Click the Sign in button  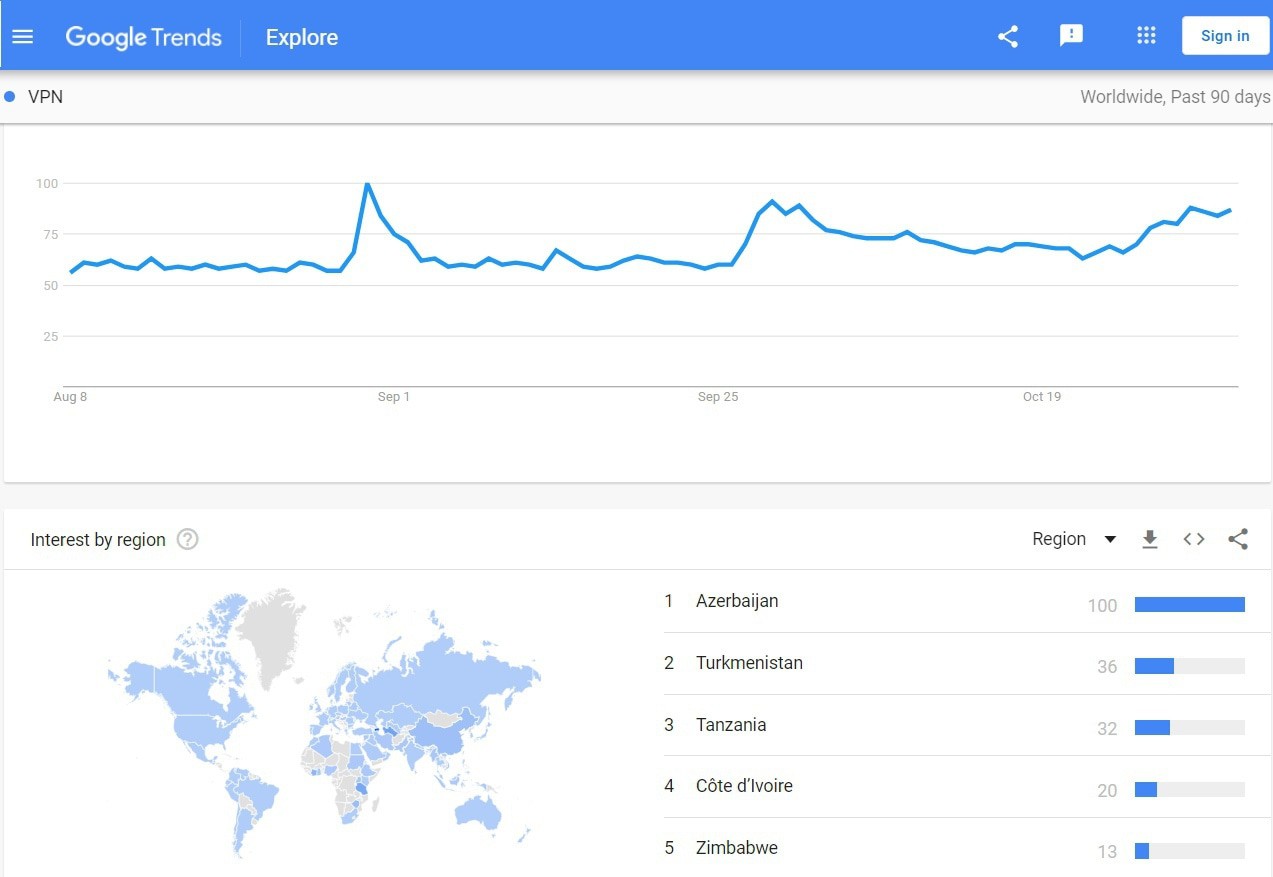click(1225, 36)
